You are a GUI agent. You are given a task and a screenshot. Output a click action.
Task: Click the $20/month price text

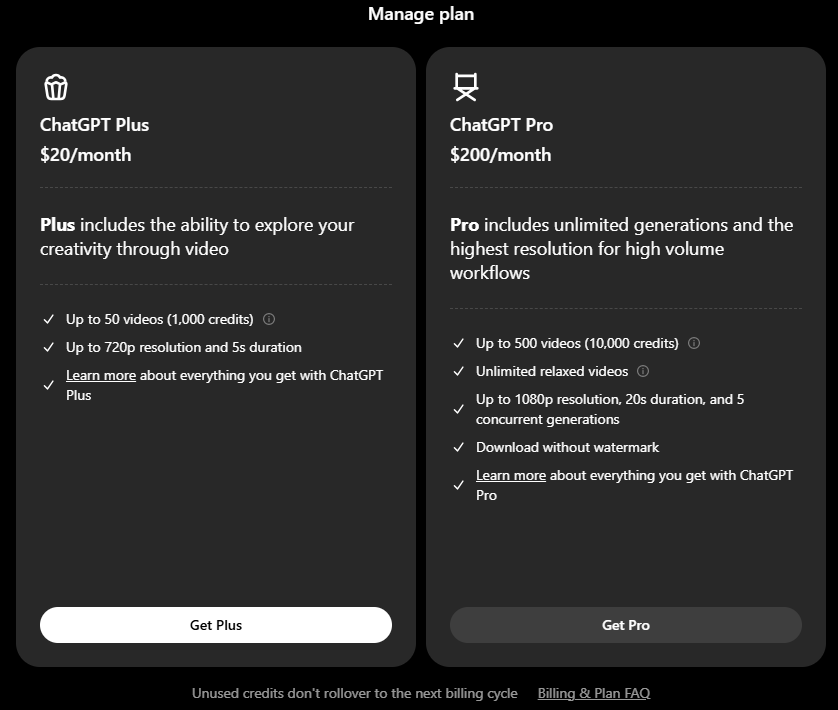[x=86, y=155]
